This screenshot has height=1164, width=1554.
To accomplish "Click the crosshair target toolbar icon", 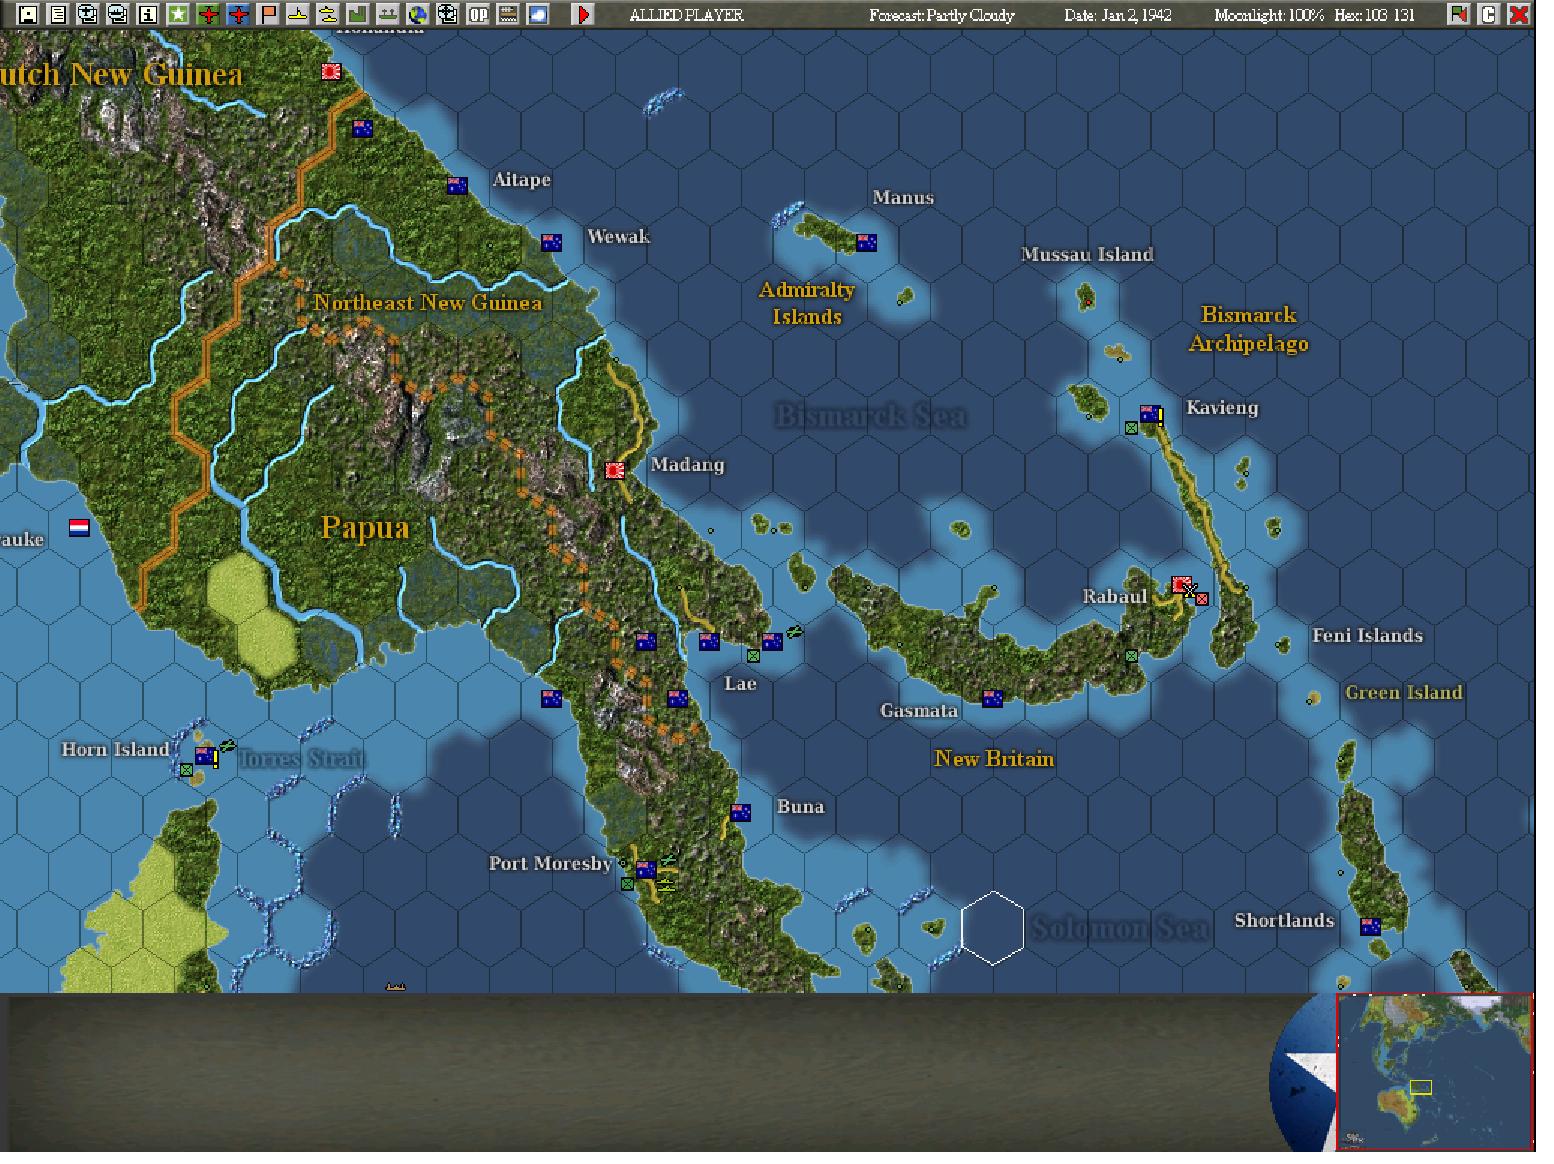I will tap(448, 14).
